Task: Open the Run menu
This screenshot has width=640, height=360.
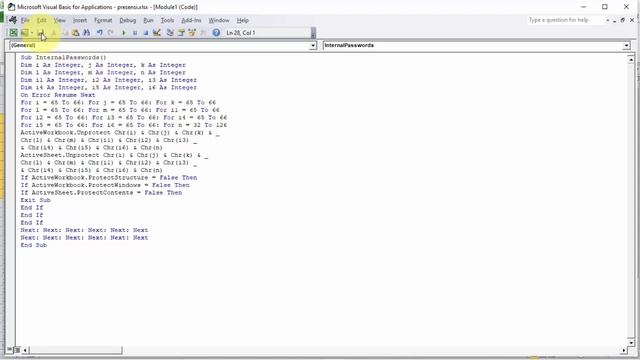Action: click(x=148, y=20)
